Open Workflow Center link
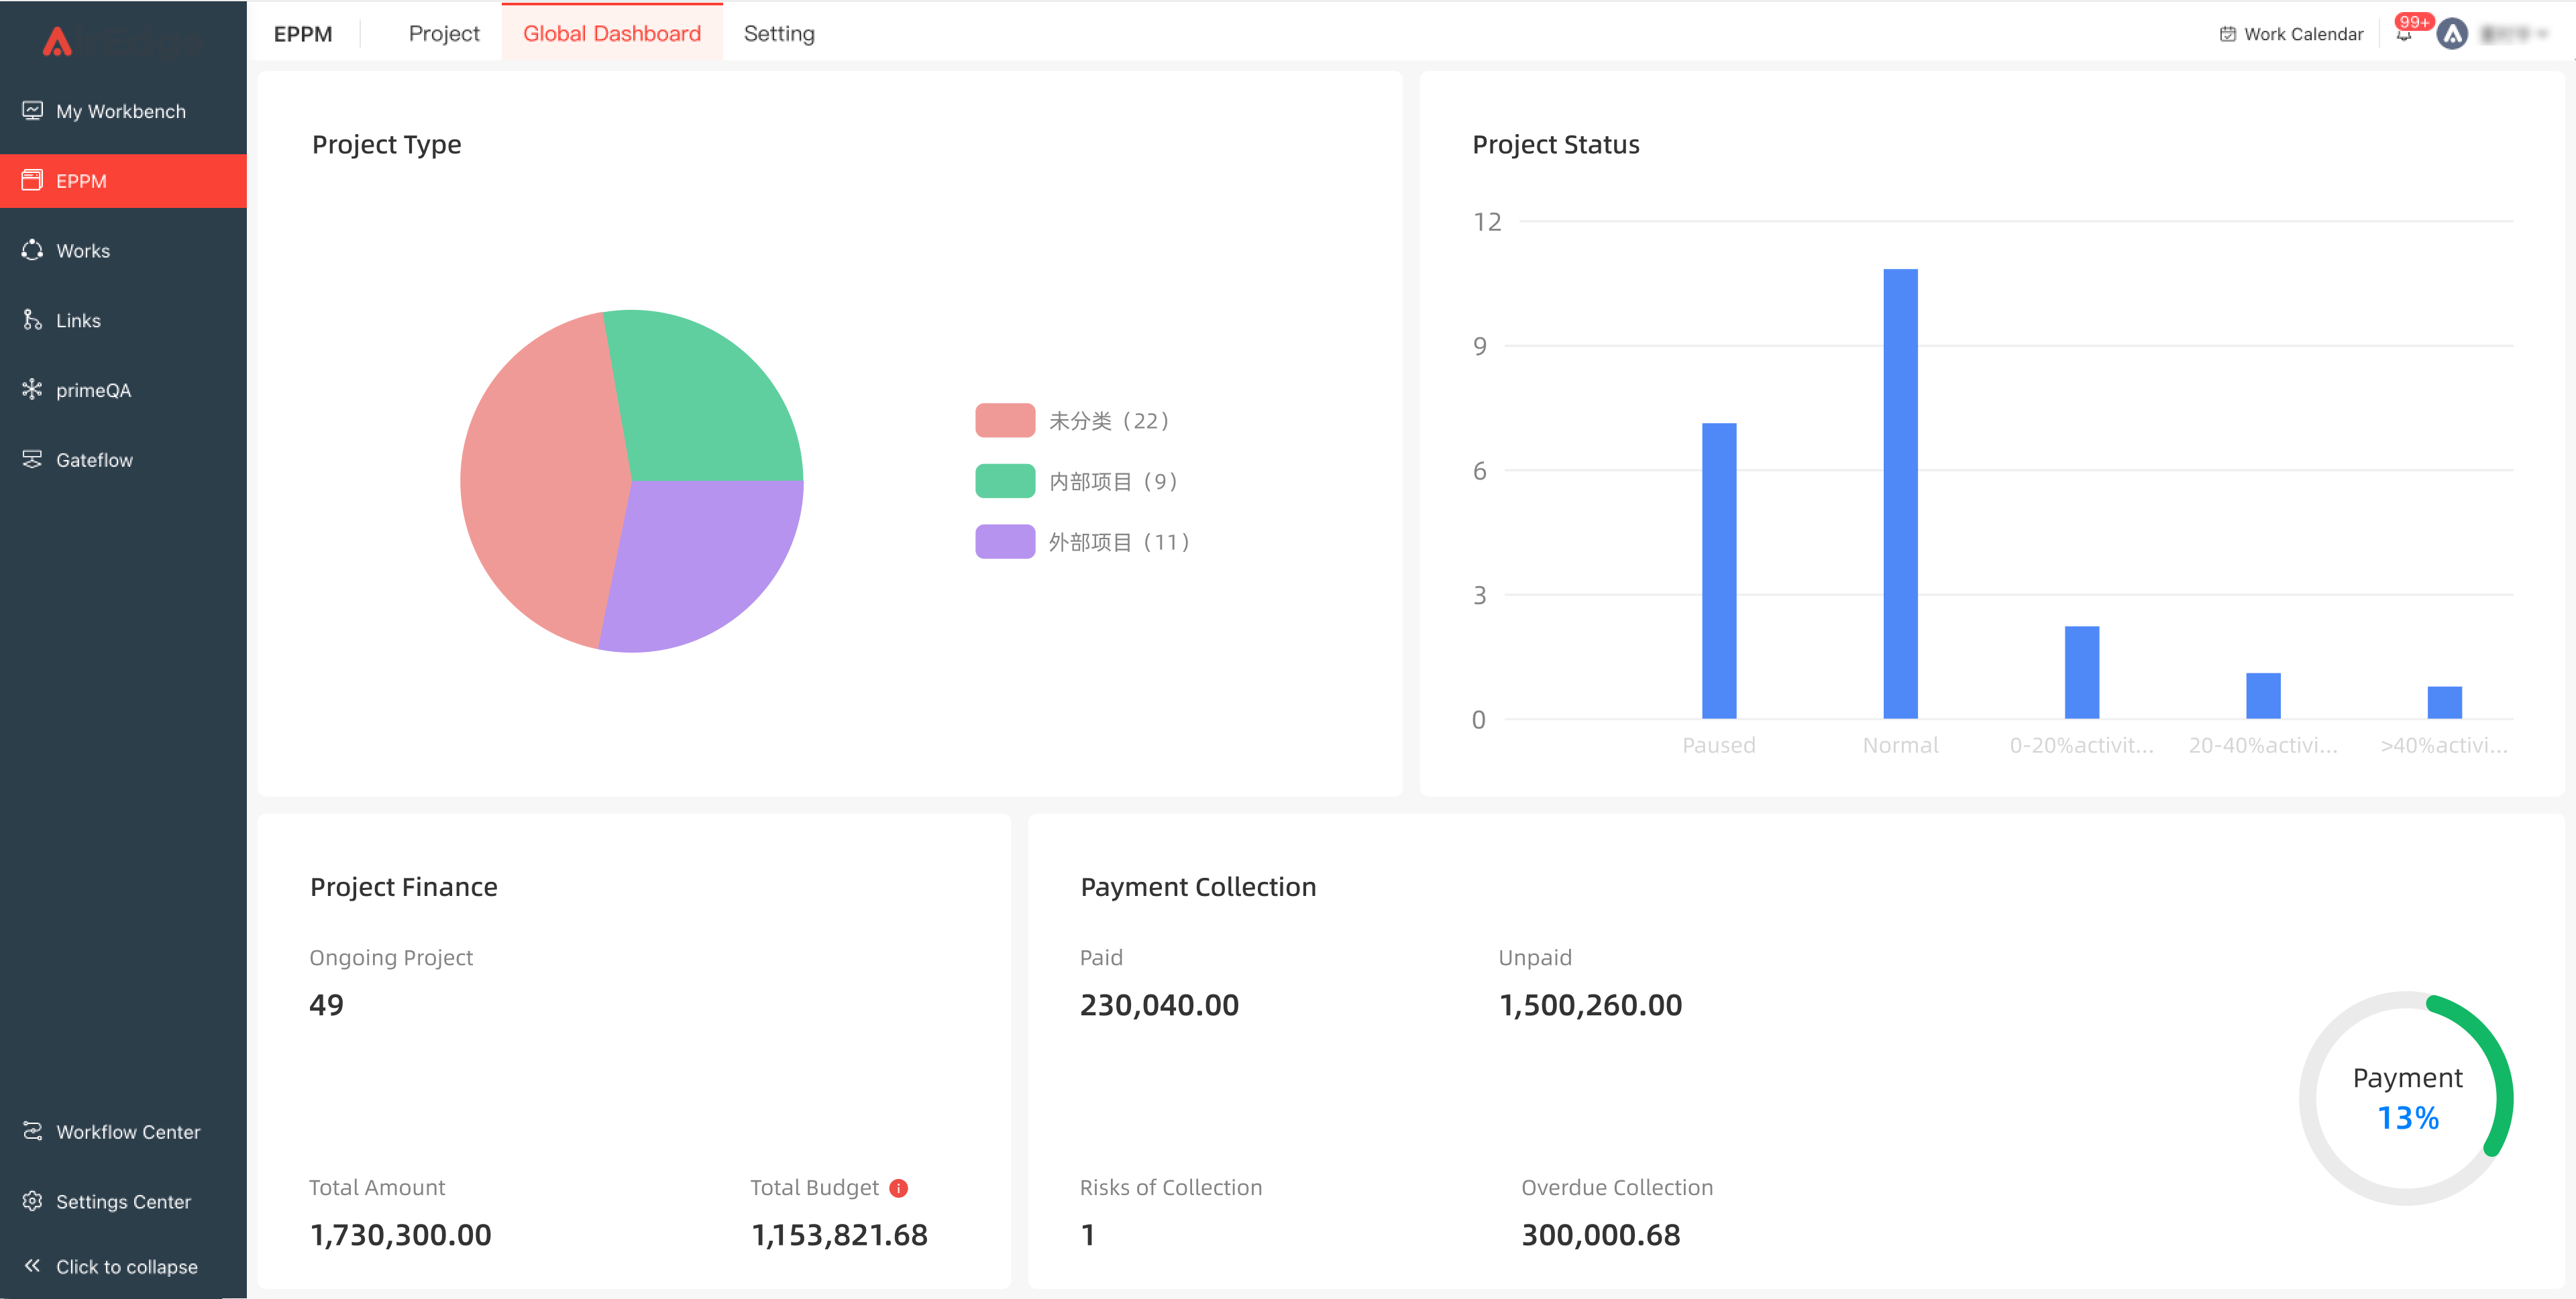This screenshot has height=1299, width=2576. pyautogui.click(x=123, y=1131)
